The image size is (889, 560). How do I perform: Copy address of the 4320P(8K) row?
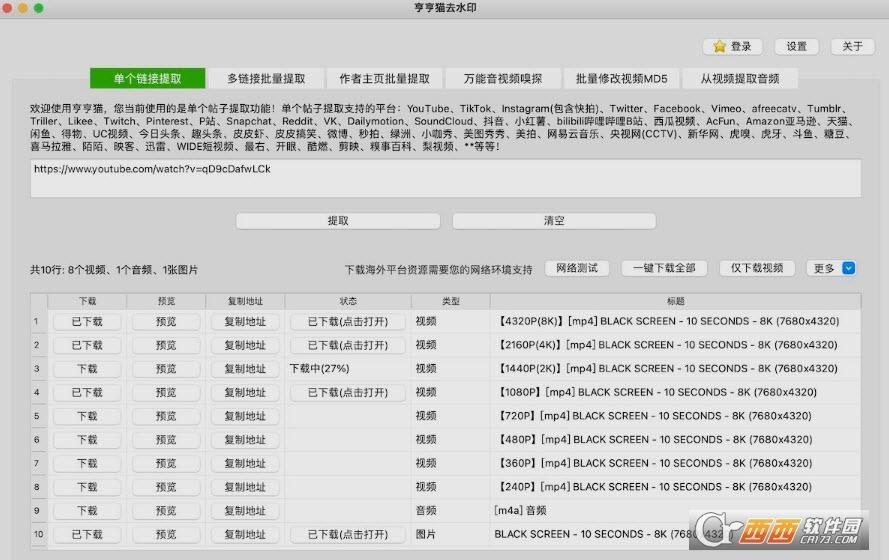pos(245,322)
